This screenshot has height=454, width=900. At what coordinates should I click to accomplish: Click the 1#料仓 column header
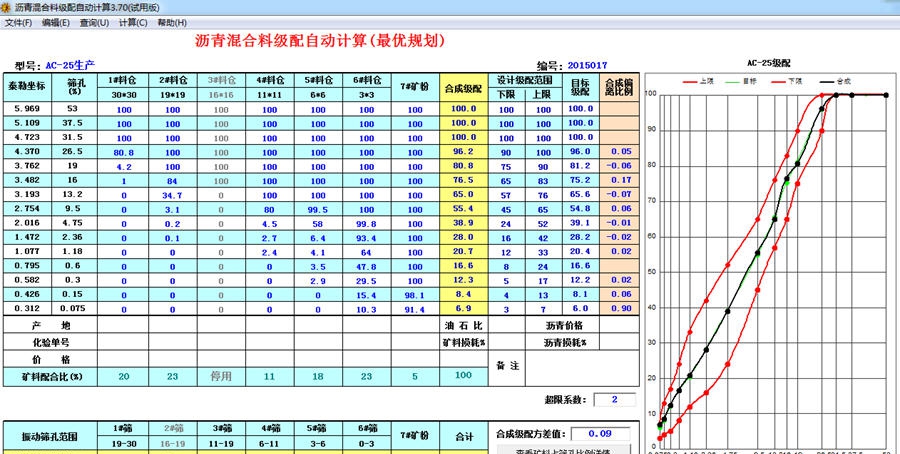[124, 80]
